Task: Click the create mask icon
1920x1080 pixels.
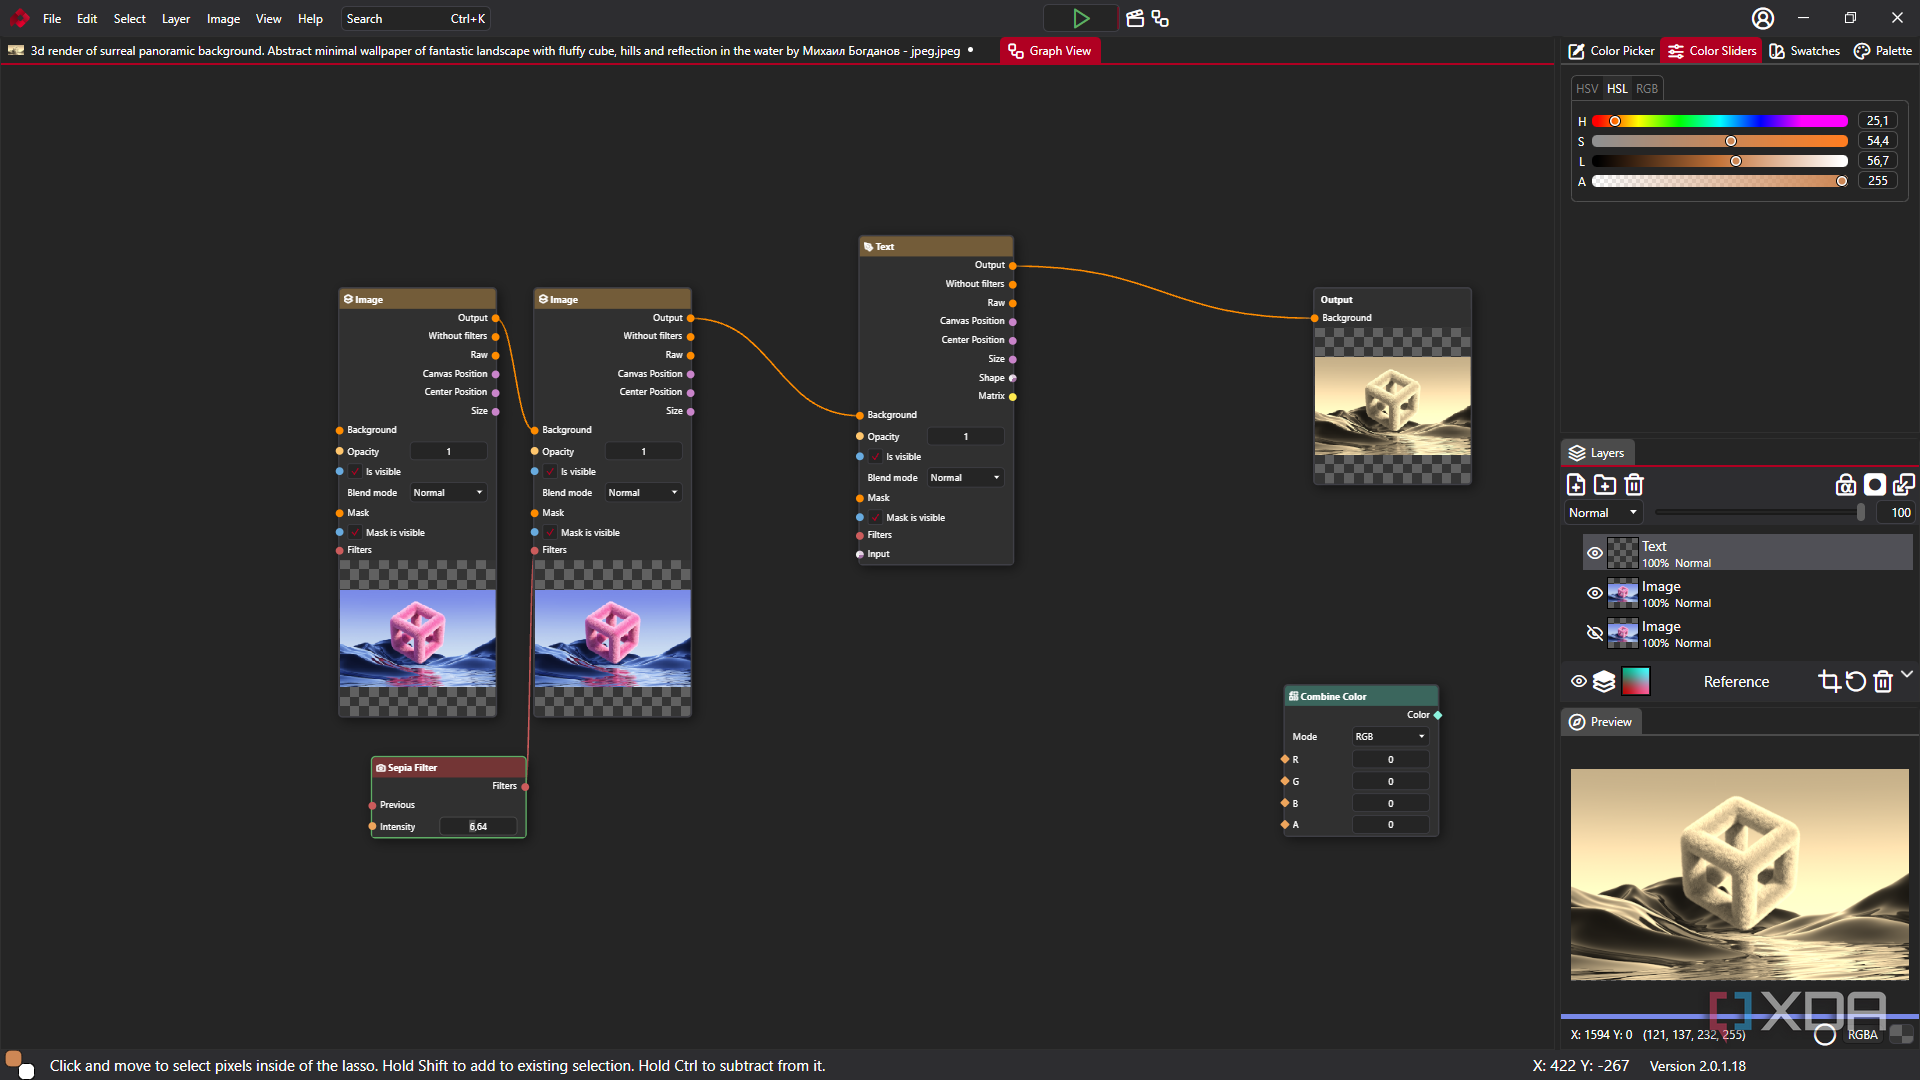Action: point(1875,485)
